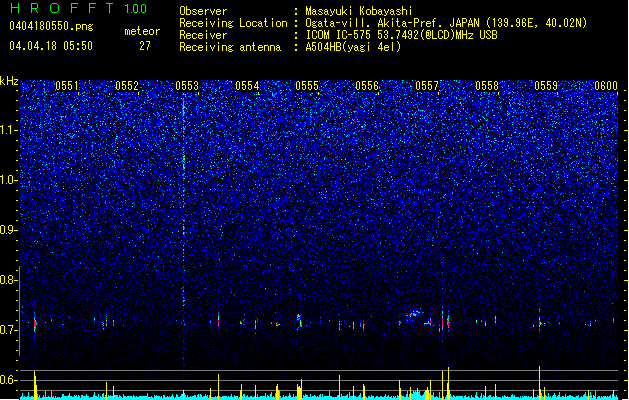Click the 0557 time marker
This screenshot has width=629, height=400.
[x=427, y=86]
